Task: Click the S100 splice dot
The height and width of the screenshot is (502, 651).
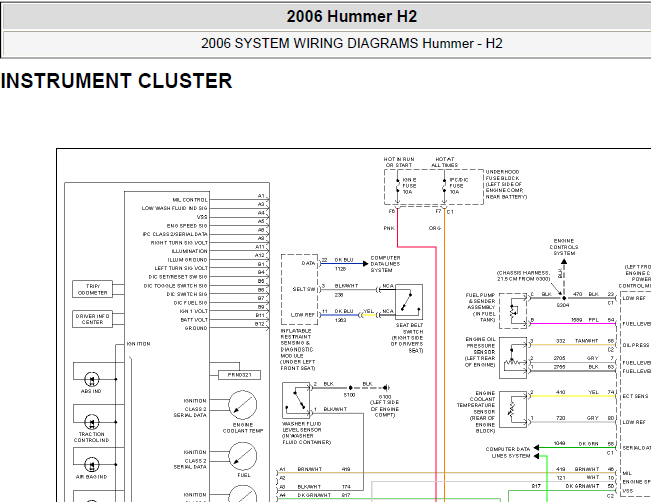Action: (x=350, y=388)
